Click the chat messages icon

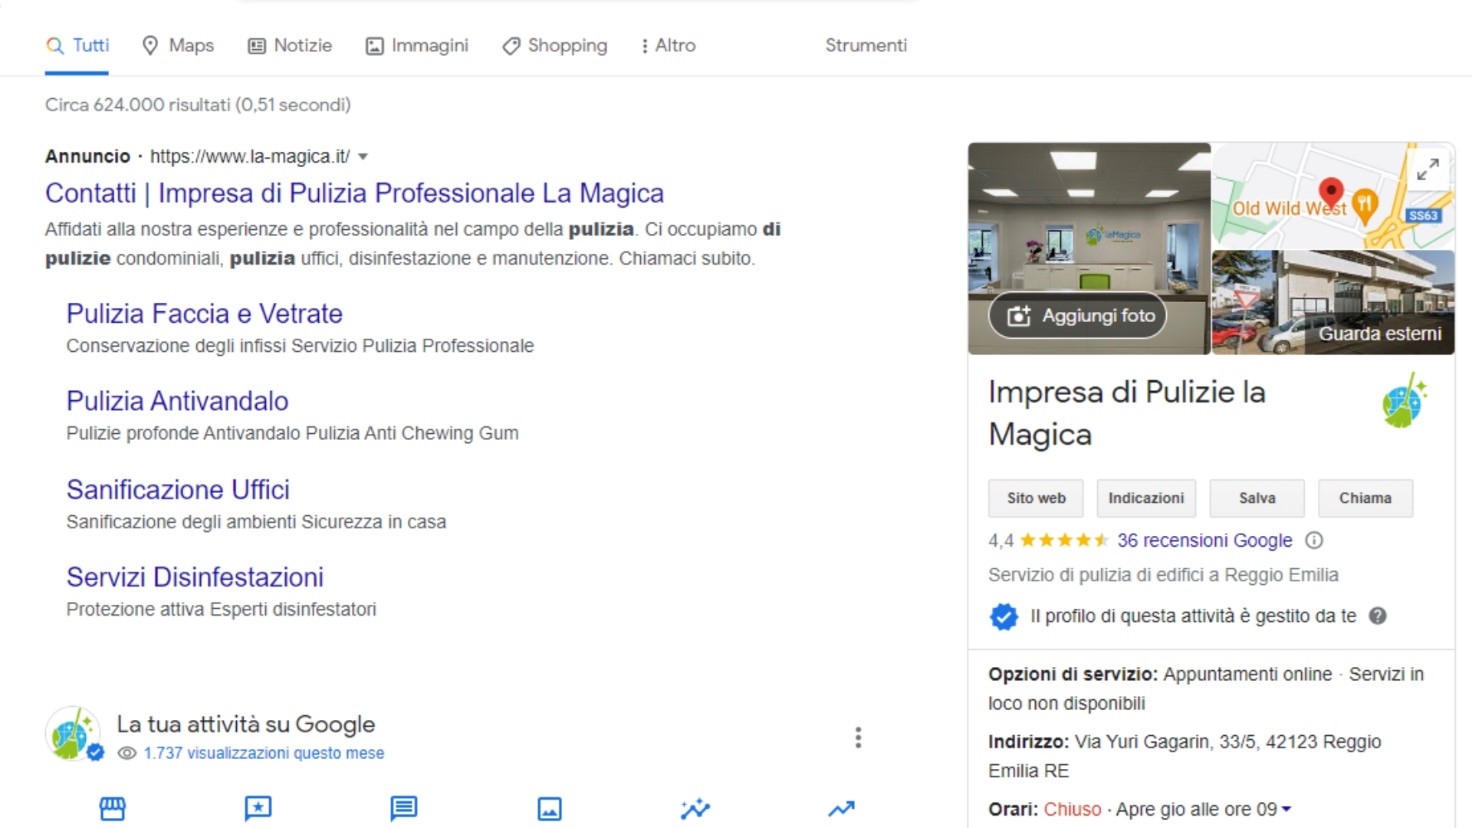pyautogui.click(x=404, y=808)
